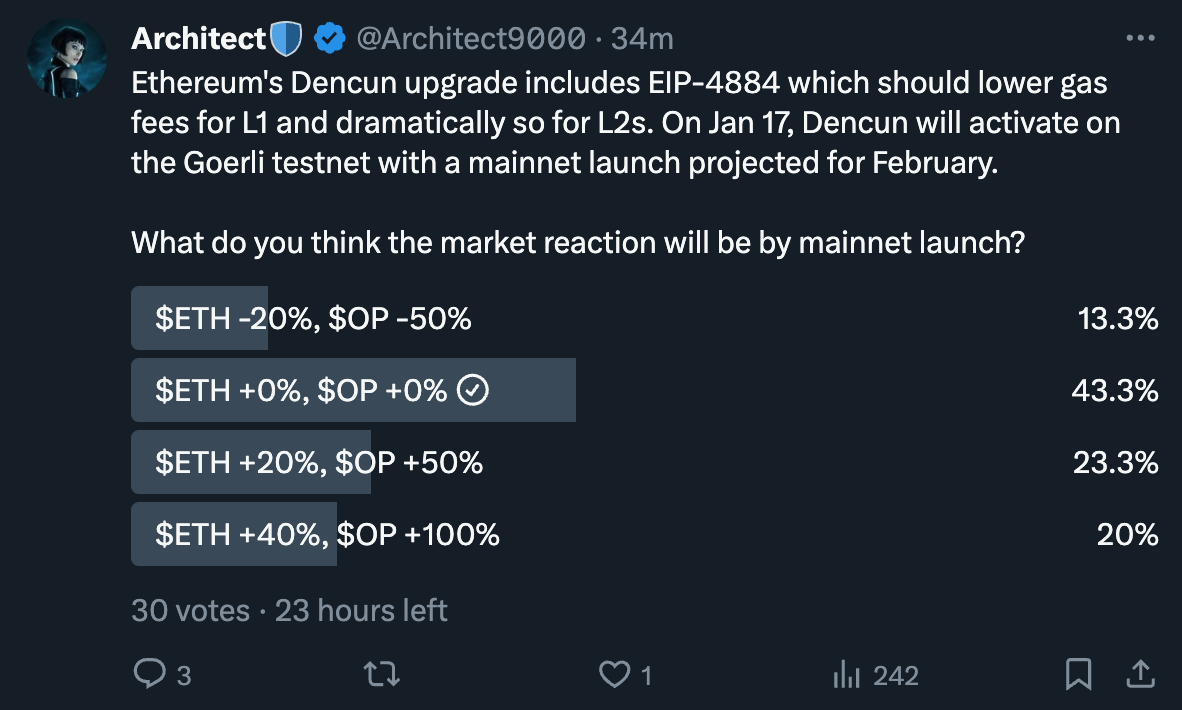The height and width of the screenshot is (710, 1182).
Task: Click the shield emoji beside Architect
Action: [x=287, y=39]
